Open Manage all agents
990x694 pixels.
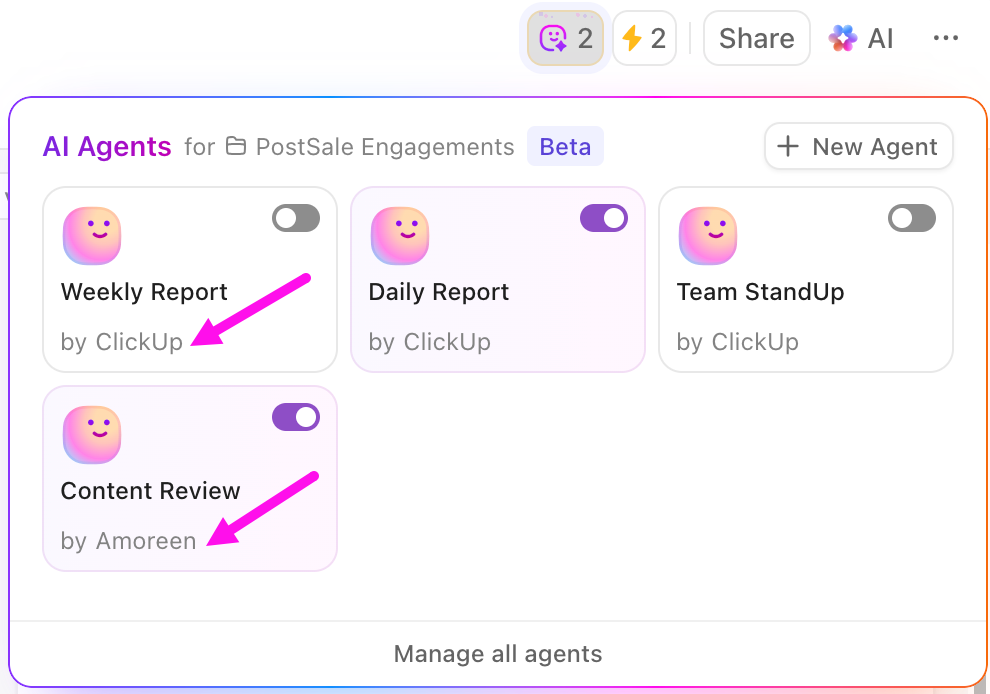click(498, 654)
